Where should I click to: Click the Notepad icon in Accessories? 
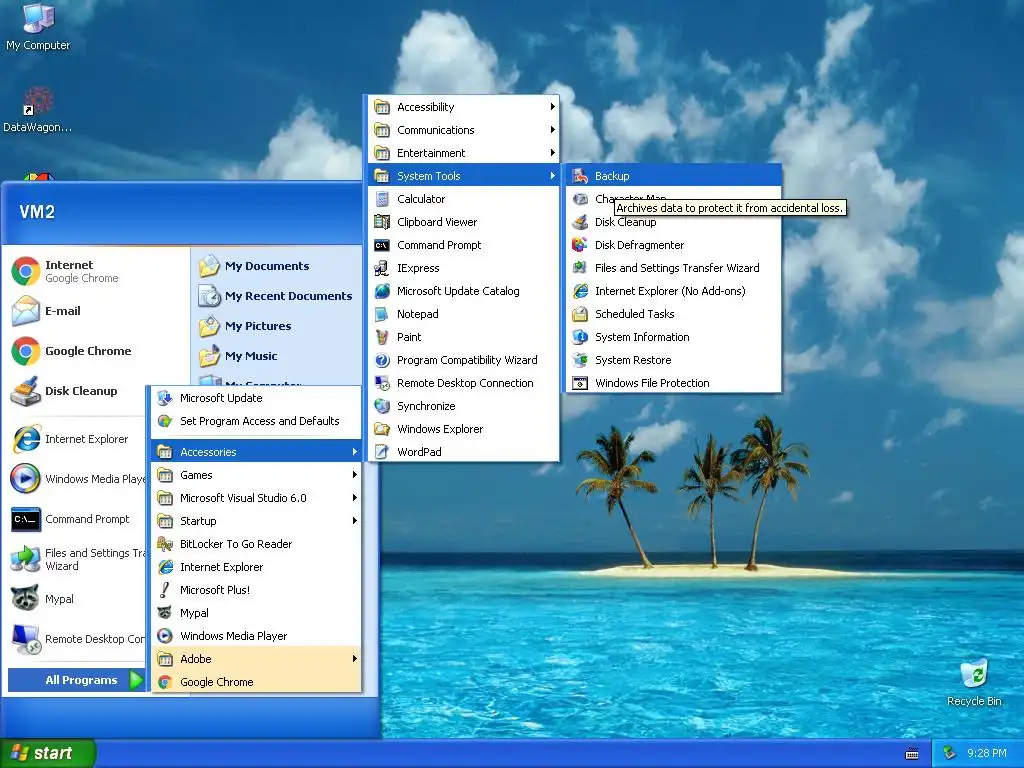pyautogui.click(x=382, y=314)
